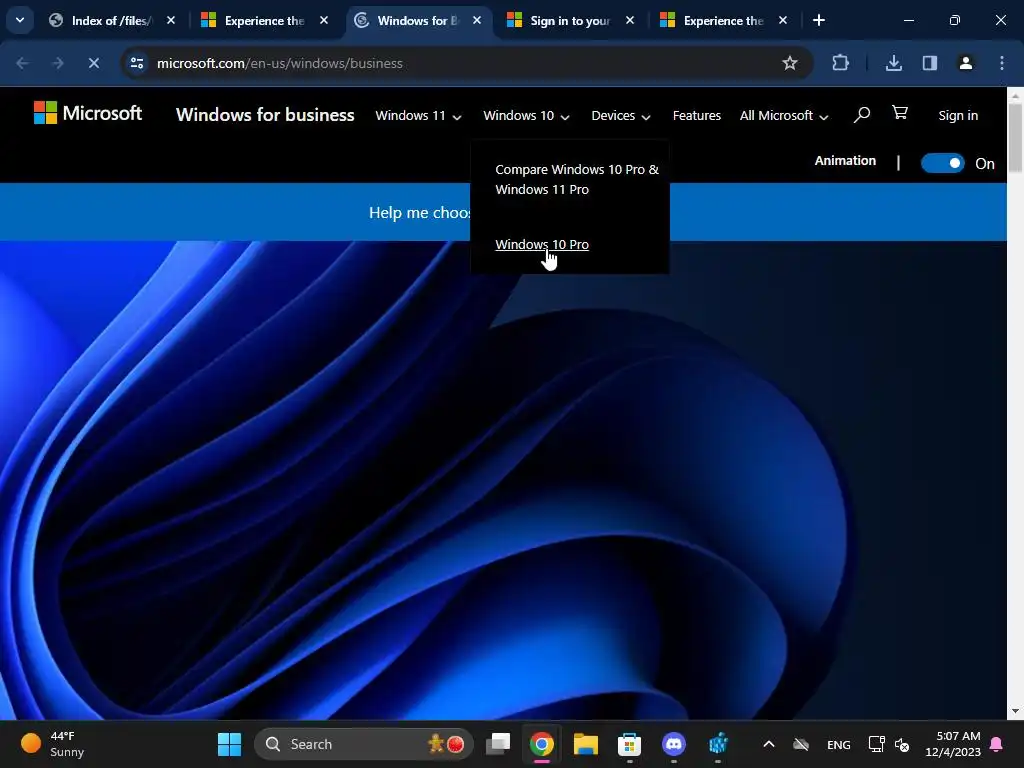Click the scrollbar down arrow
Image resolution: width=1024 pixels, height=768 pixels.
coord(1016,711)
